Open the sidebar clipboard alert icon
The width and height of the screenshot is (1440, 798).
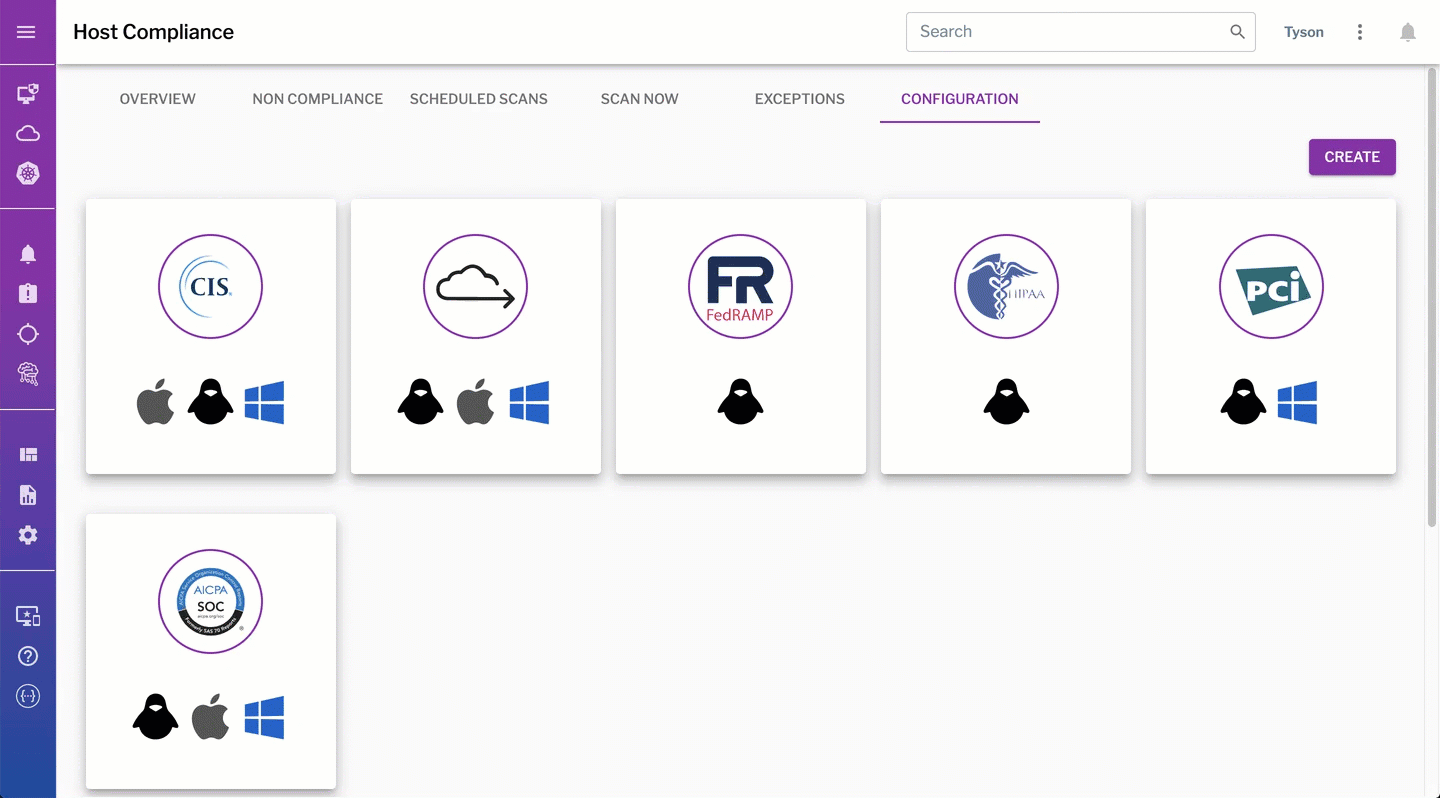(x=28, y=294)
